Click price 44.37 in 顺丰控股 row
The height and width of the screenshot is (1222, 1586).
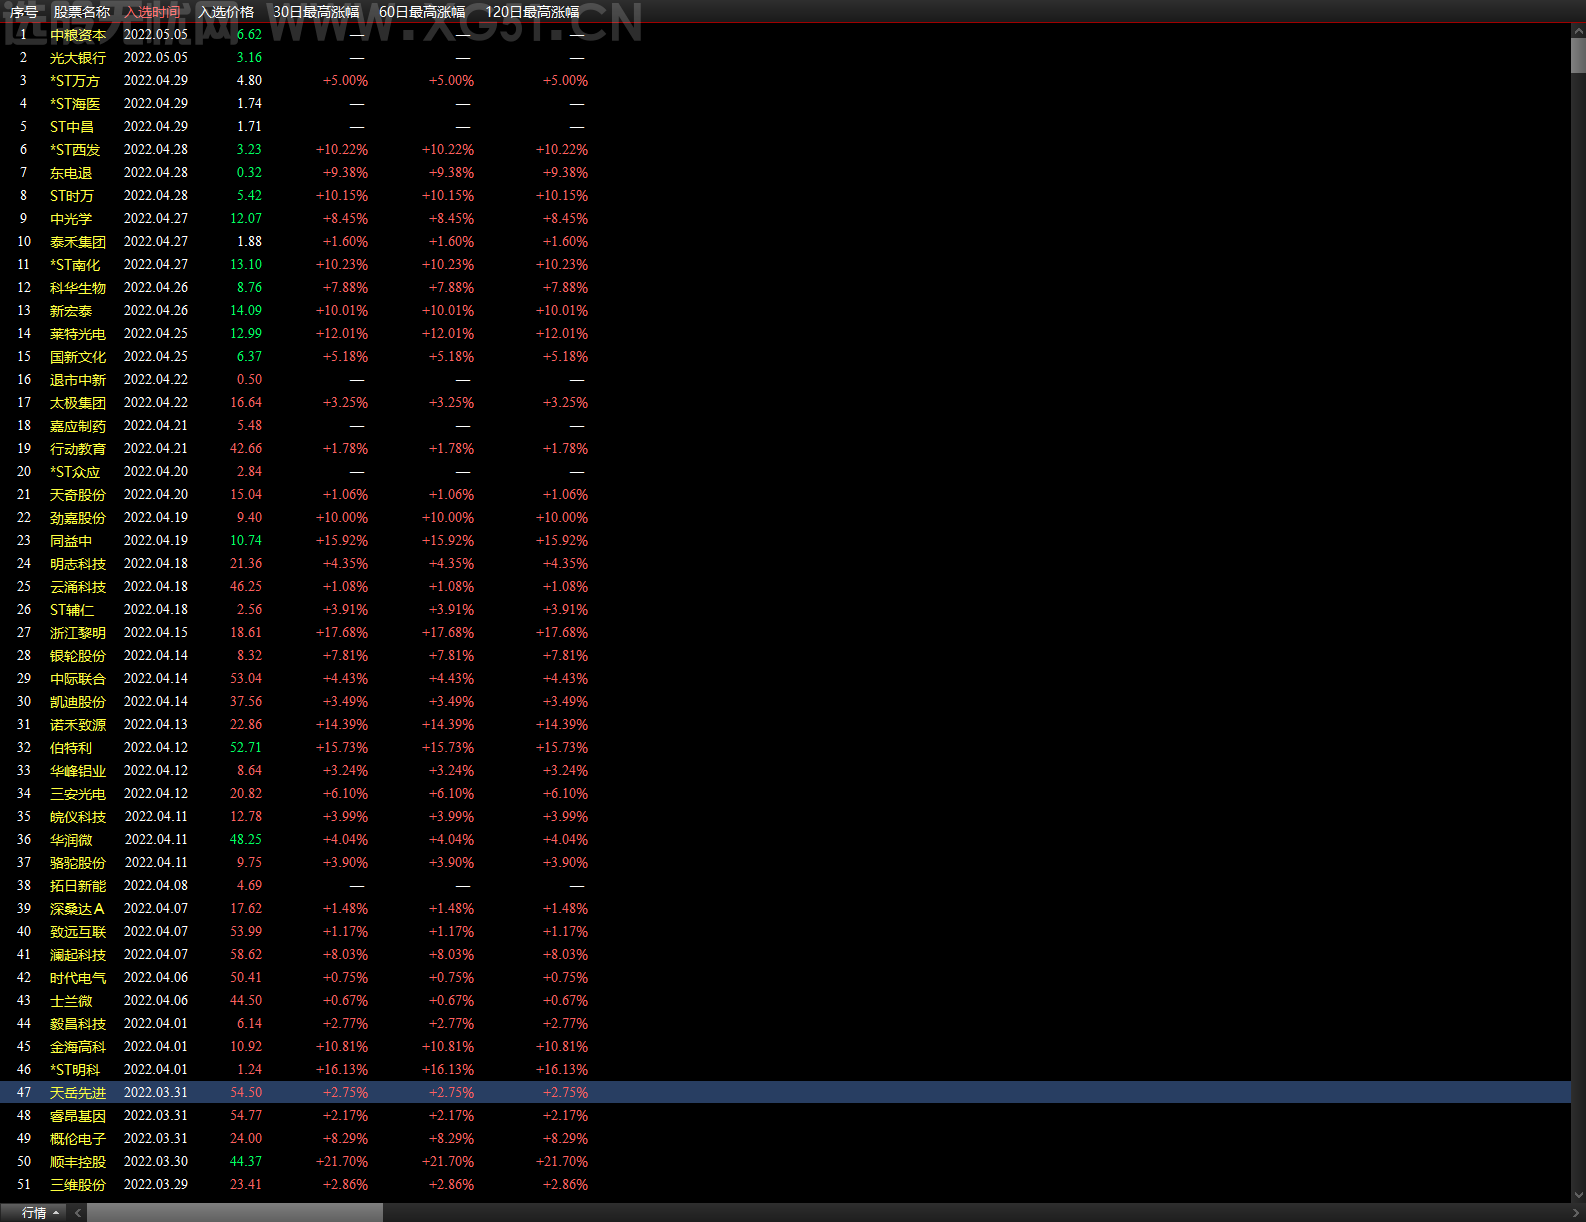click(246, 1162)
